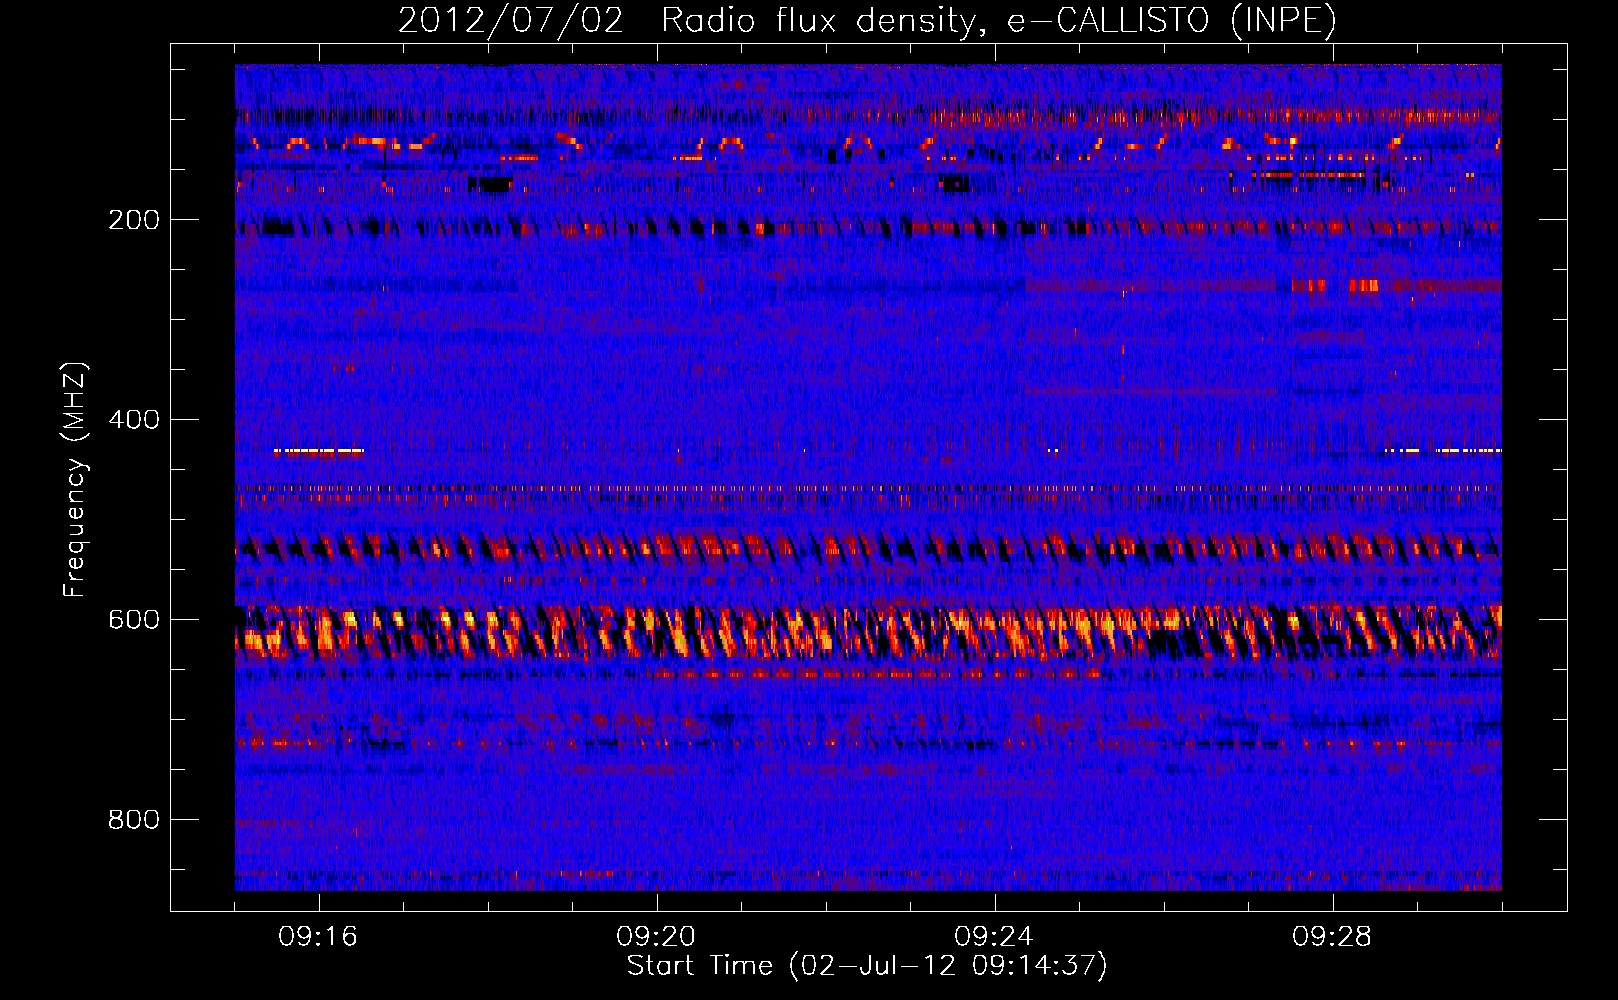Click the plot title '2012/07/02 Radio flux density, e-CALLISTO (INPE)'

(x=867, y=21)
